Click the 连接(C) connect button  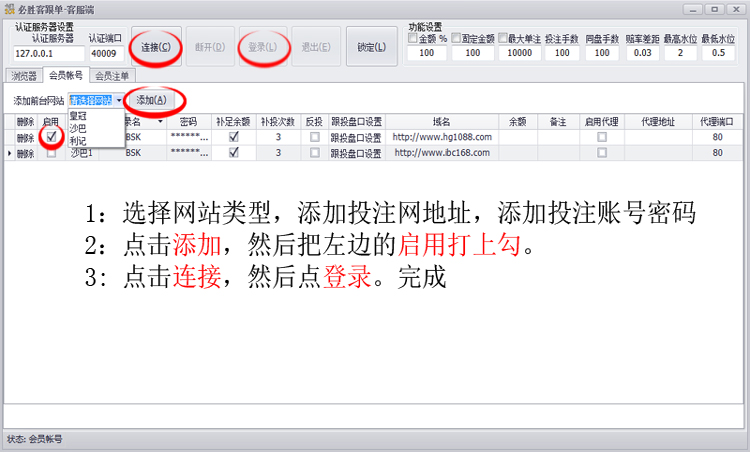[156, 47]
